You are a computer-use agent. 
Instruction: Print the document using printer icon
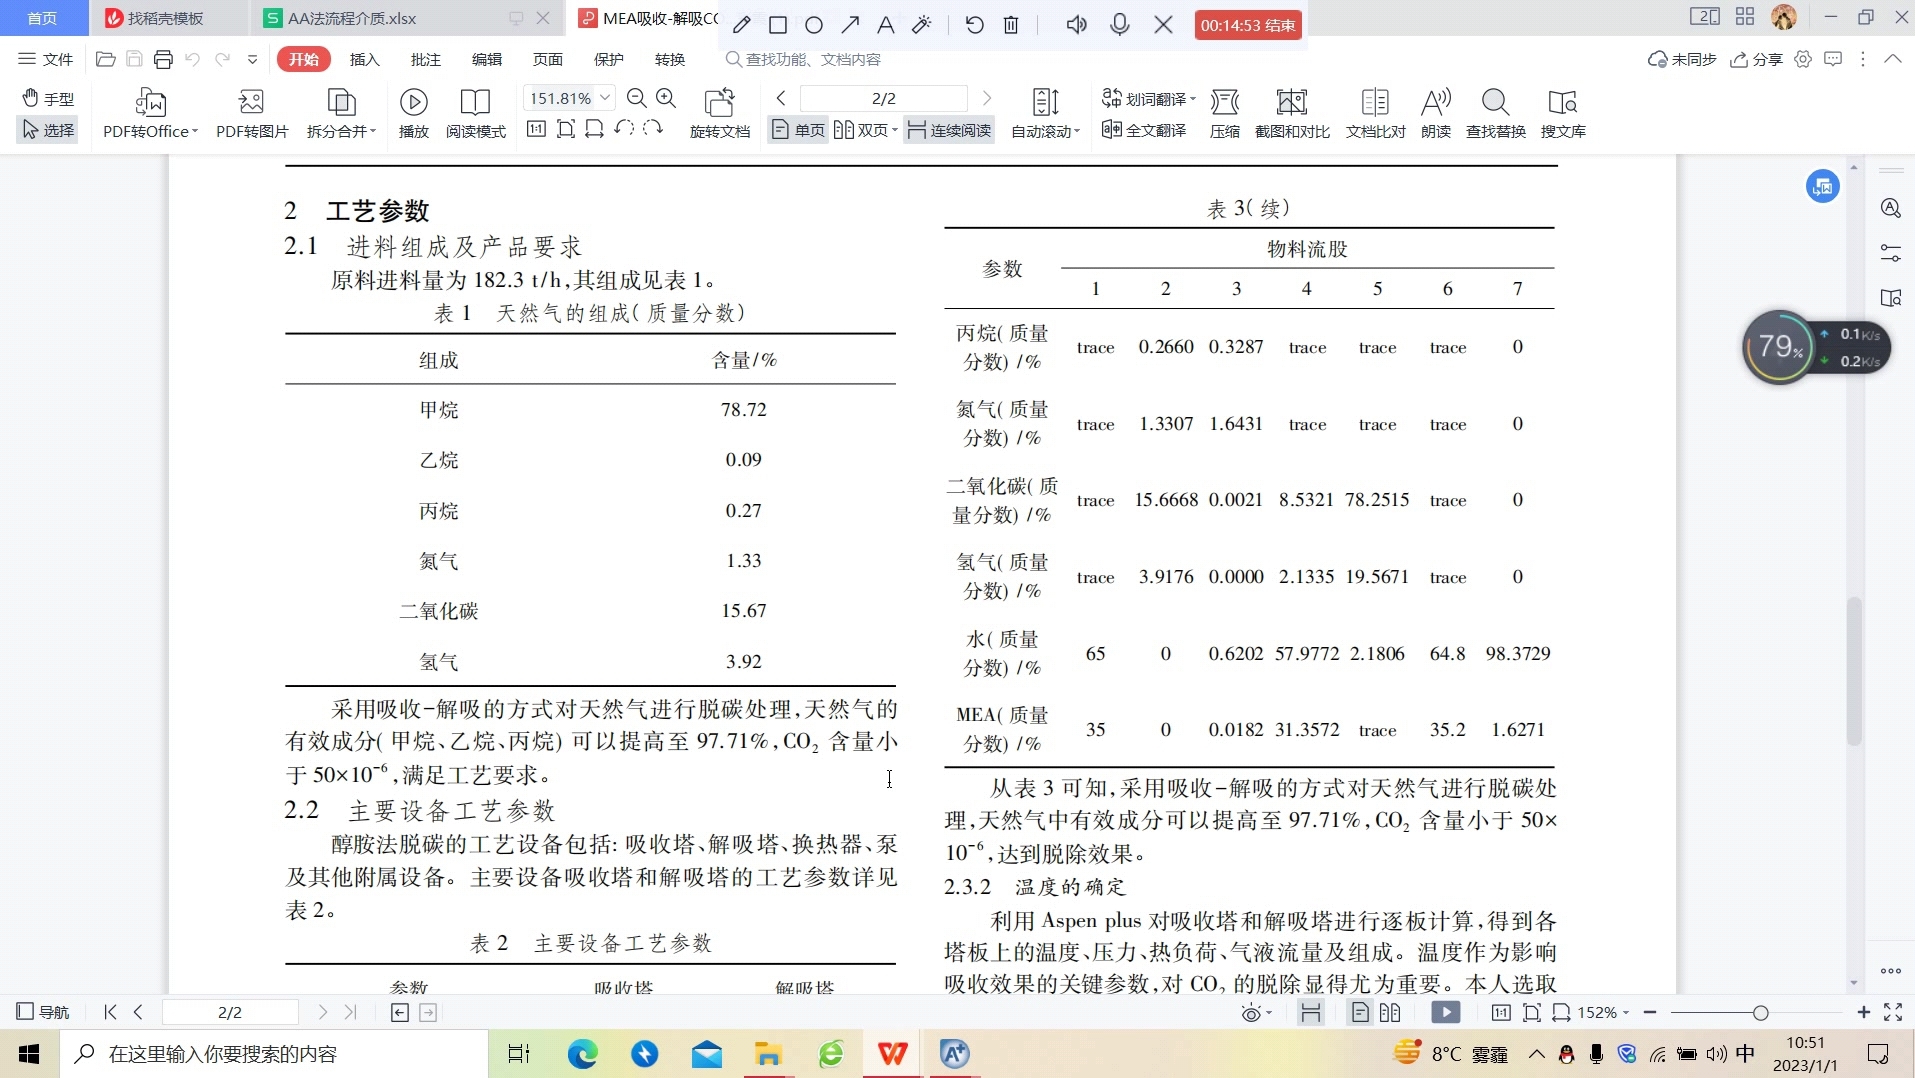click(163, 59)
